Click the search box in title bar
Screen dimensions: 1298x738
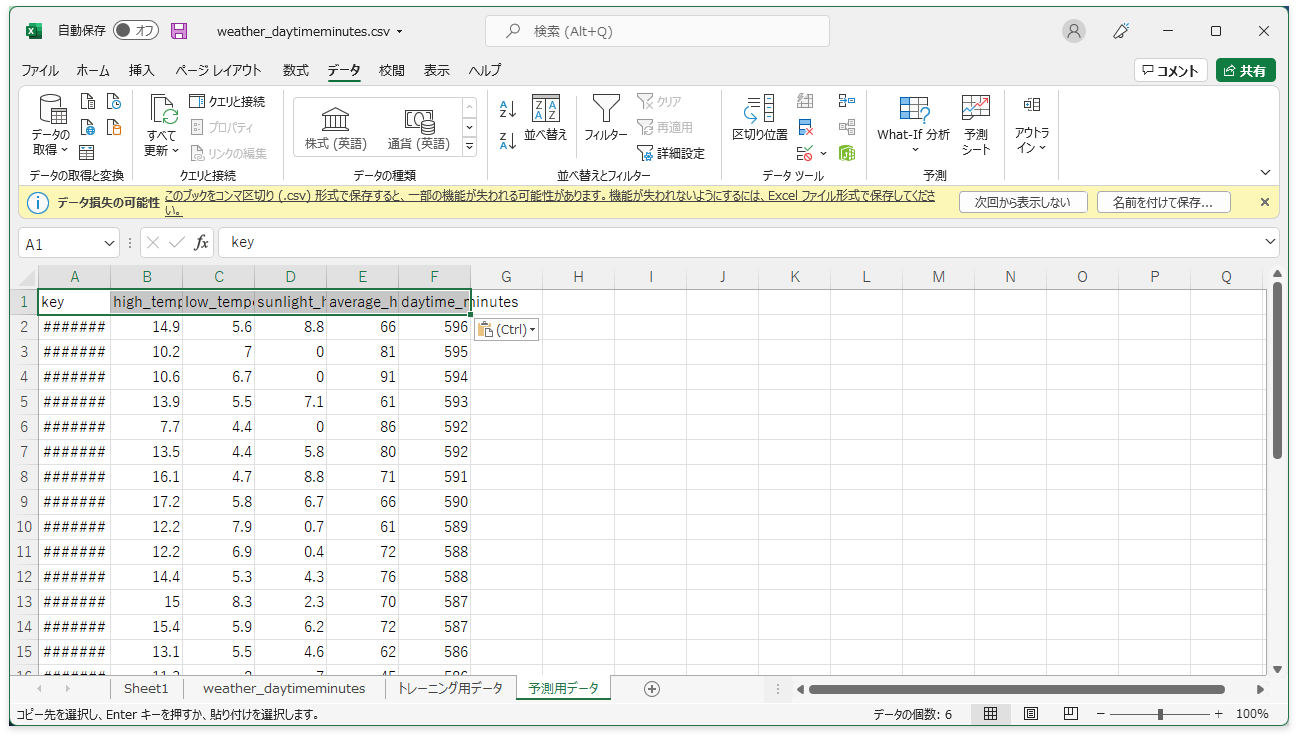point(657,31)
